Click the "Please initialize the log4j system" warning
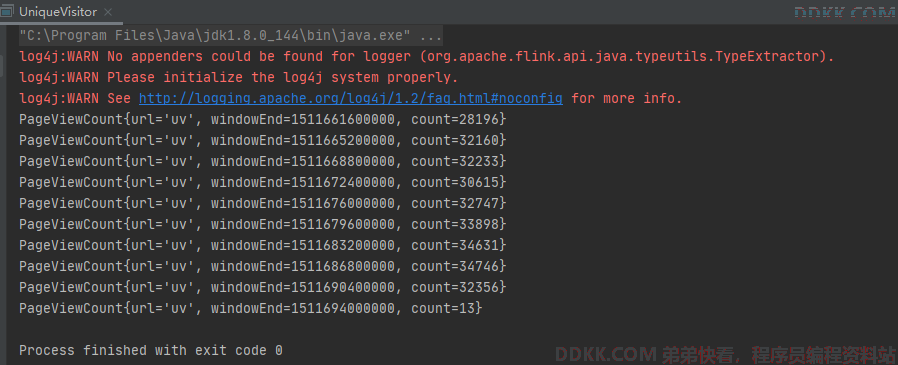This screenshot has height=365, width=898. click(239, 77)
